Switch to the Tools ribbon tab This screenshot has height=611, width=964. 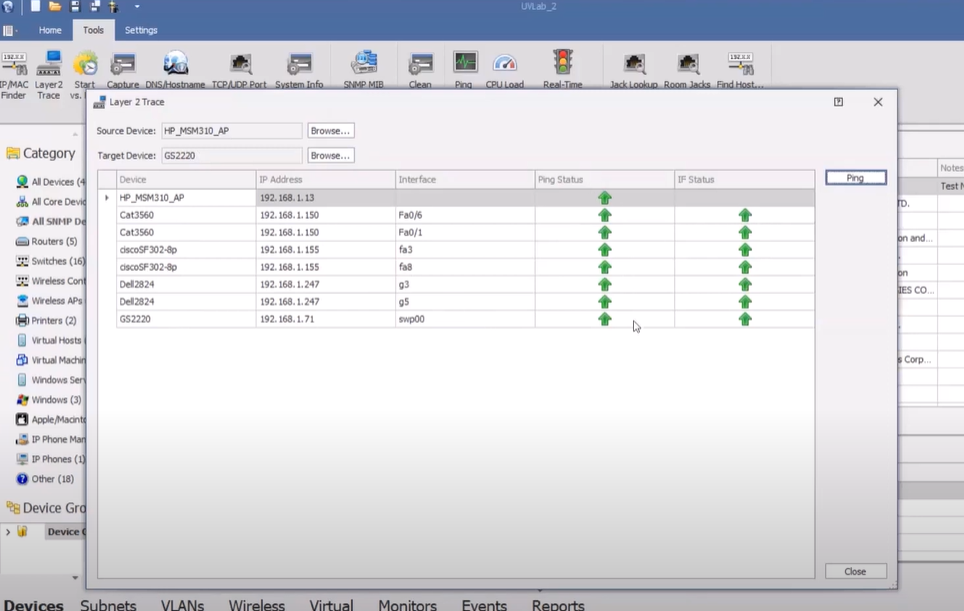coord(93,30)
